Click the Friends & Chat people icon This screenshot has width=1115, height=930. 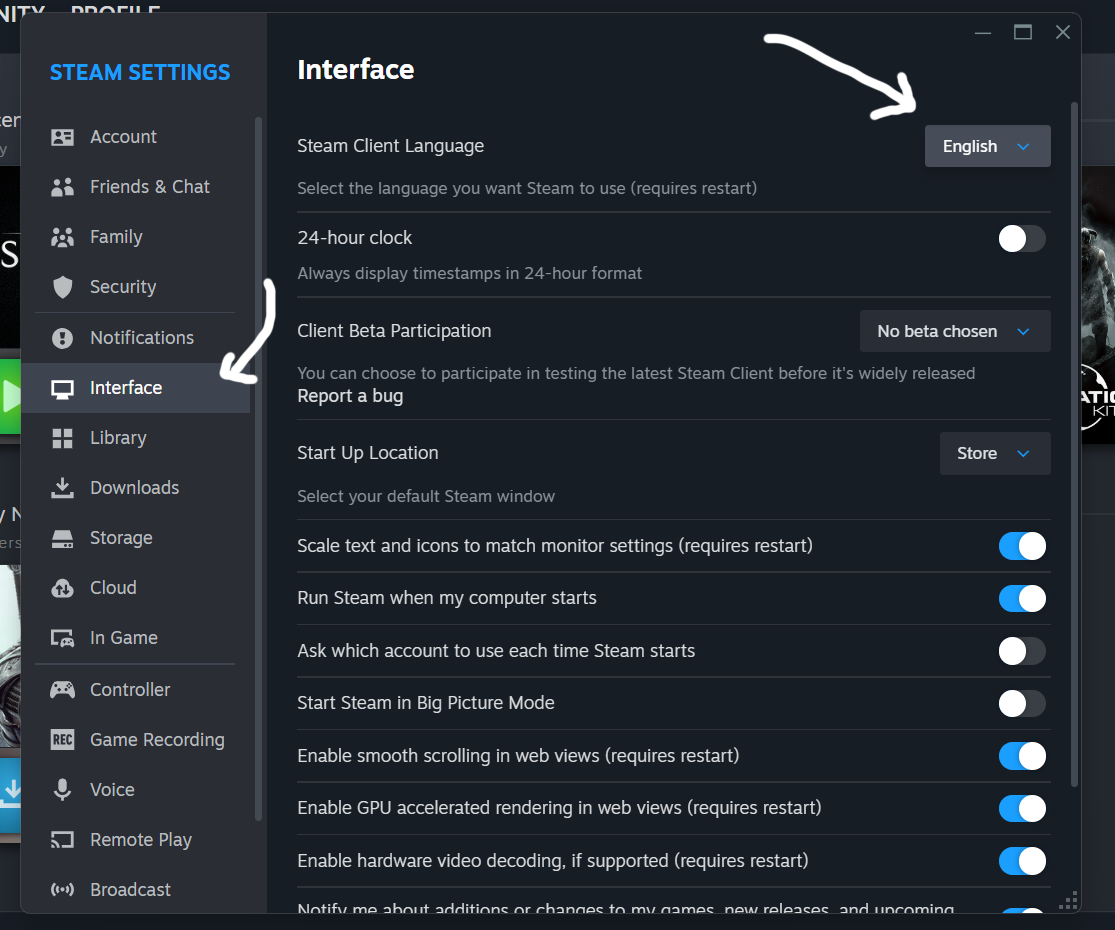63,187
